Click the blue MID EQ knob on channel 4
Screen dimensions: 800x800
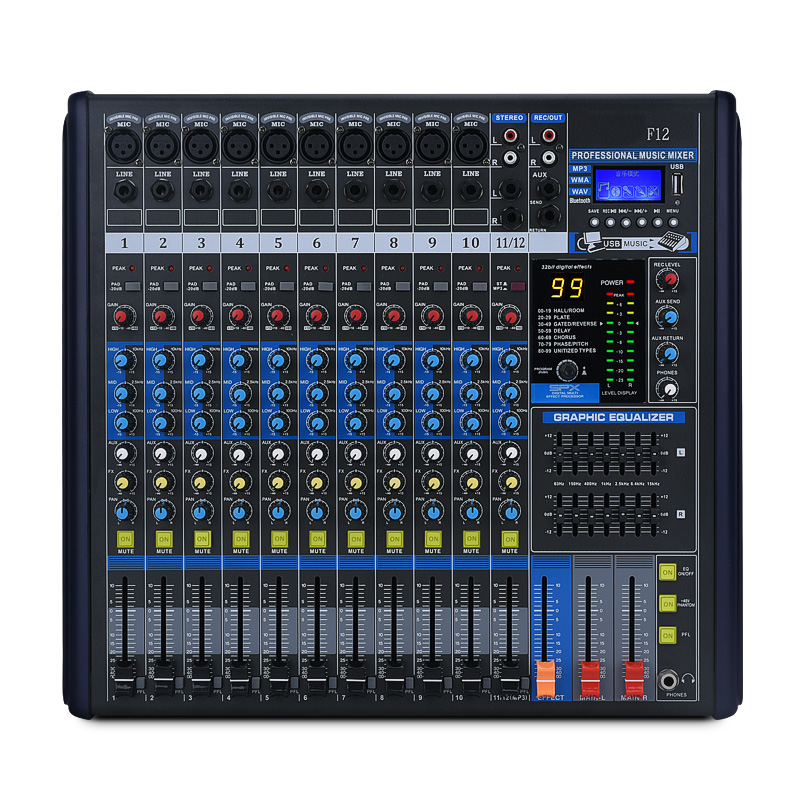(239, 394)
